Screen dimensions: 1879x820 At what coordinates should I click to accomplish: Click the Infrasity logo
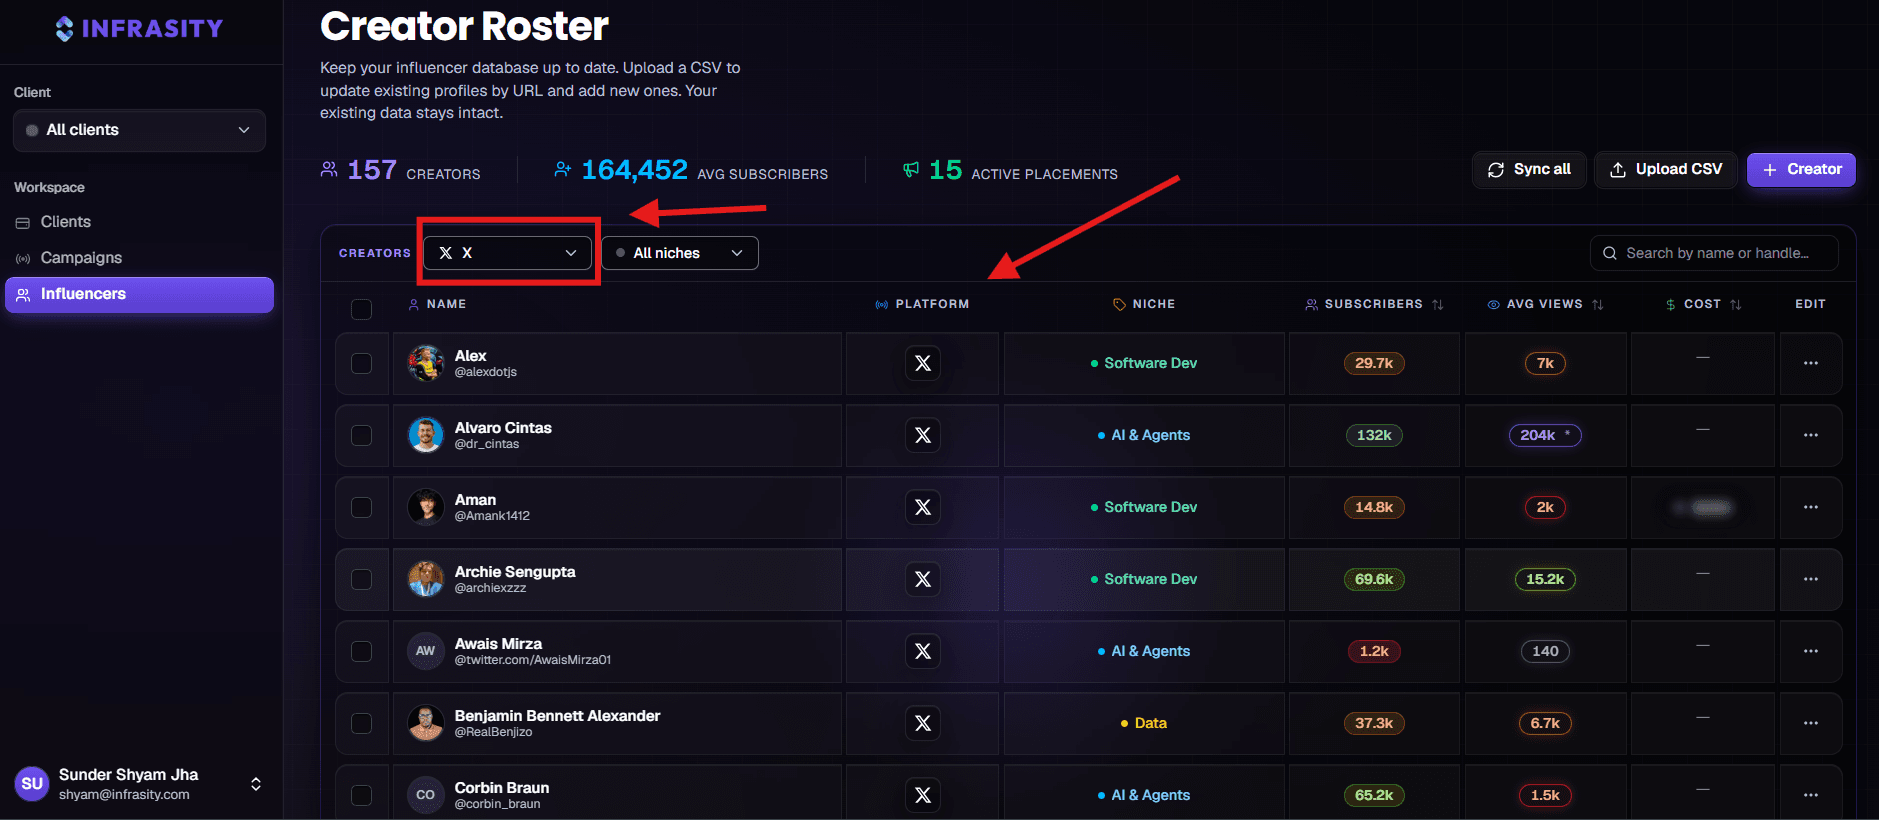[139, 29]
